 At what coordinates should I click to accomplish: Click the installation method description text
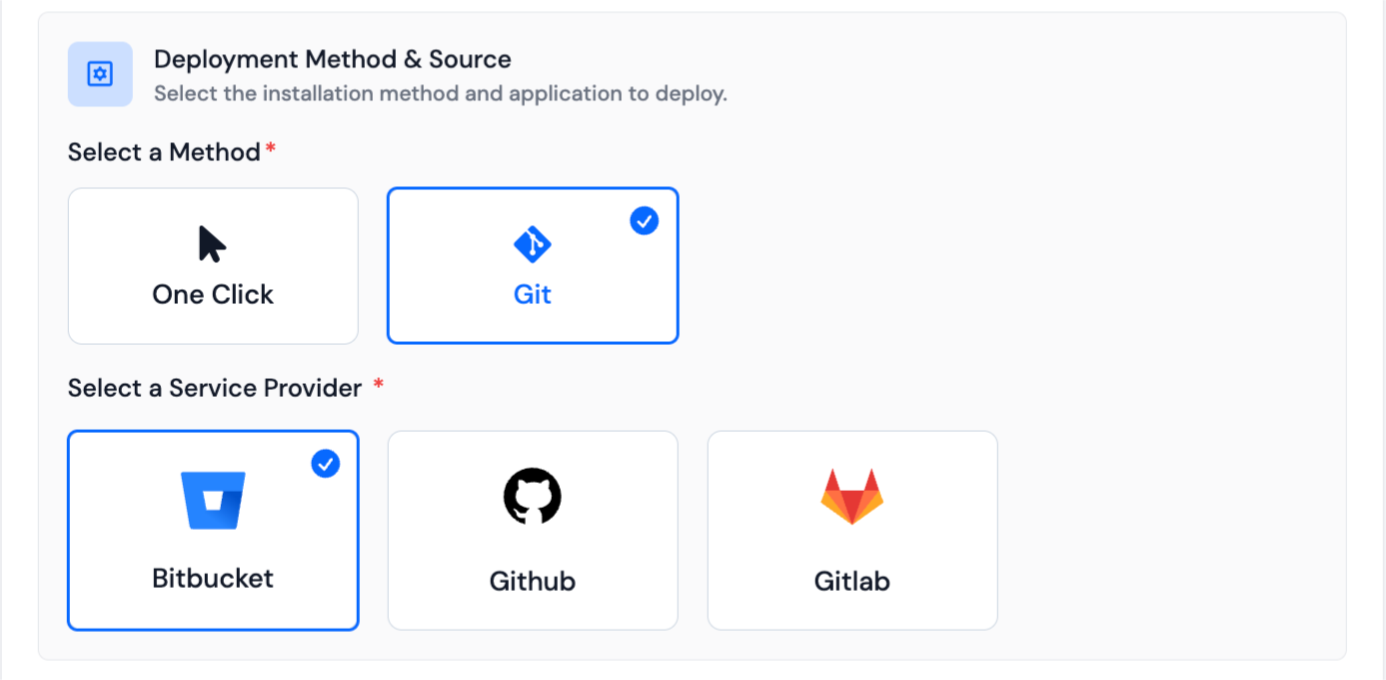[440, 94]
